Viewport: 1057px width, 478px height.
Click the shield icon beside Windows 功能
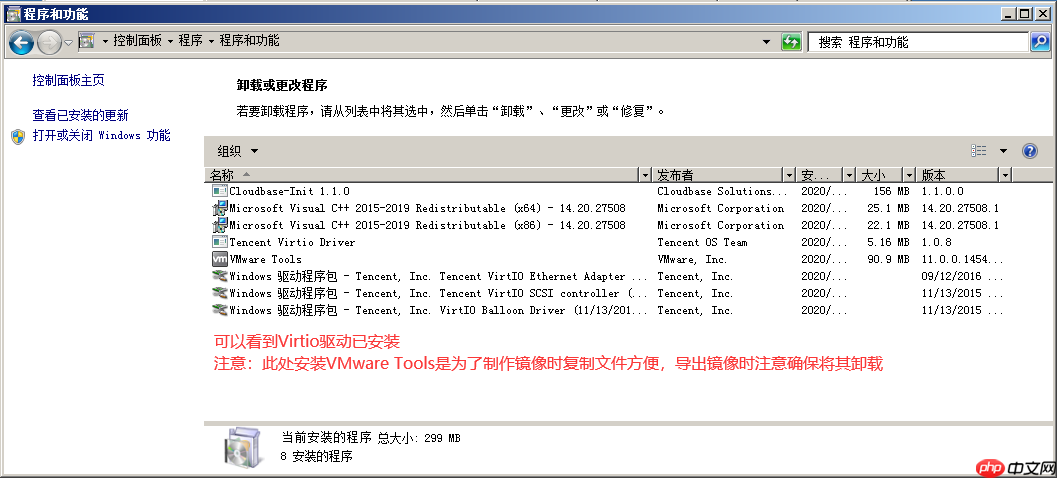tap(18, 136)
